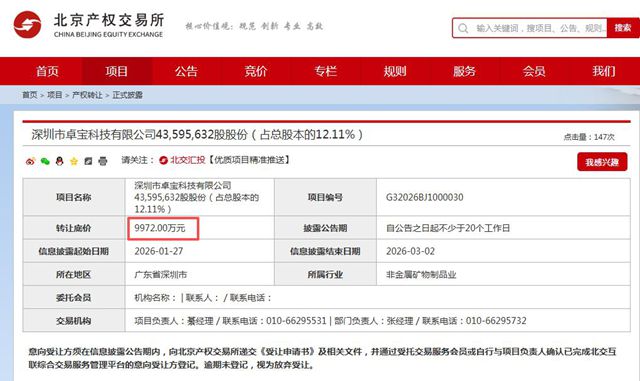Click the 转让底价 label cell
Viewport: 640px width, 381px height.
[74, 228]
